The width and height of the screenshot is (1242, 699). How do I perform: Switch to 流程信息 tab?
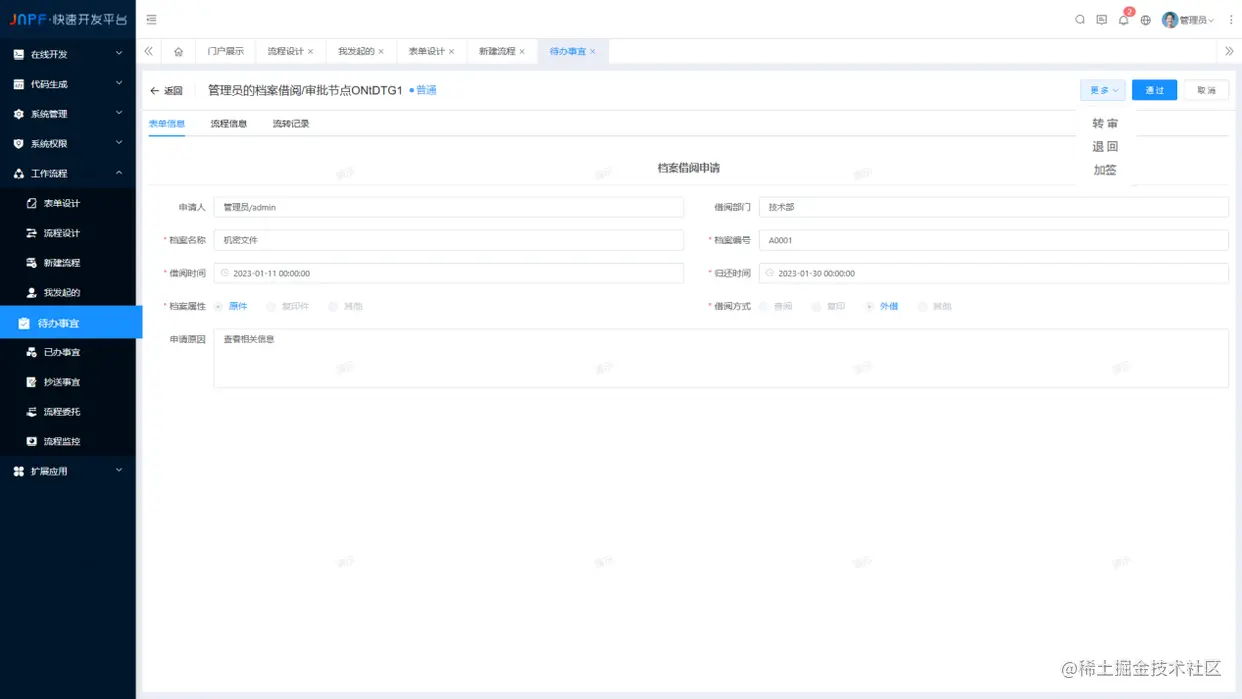[x=229, y=124]
